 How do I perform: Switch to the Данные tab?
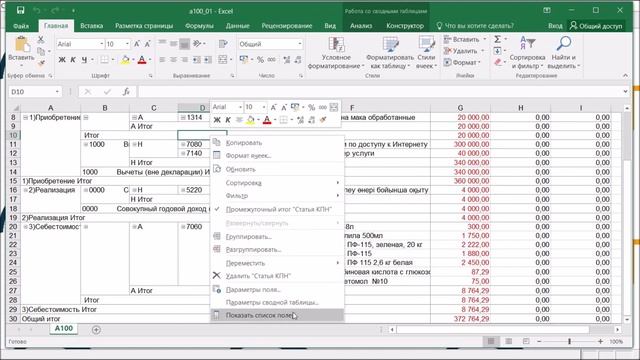point(238,26)
